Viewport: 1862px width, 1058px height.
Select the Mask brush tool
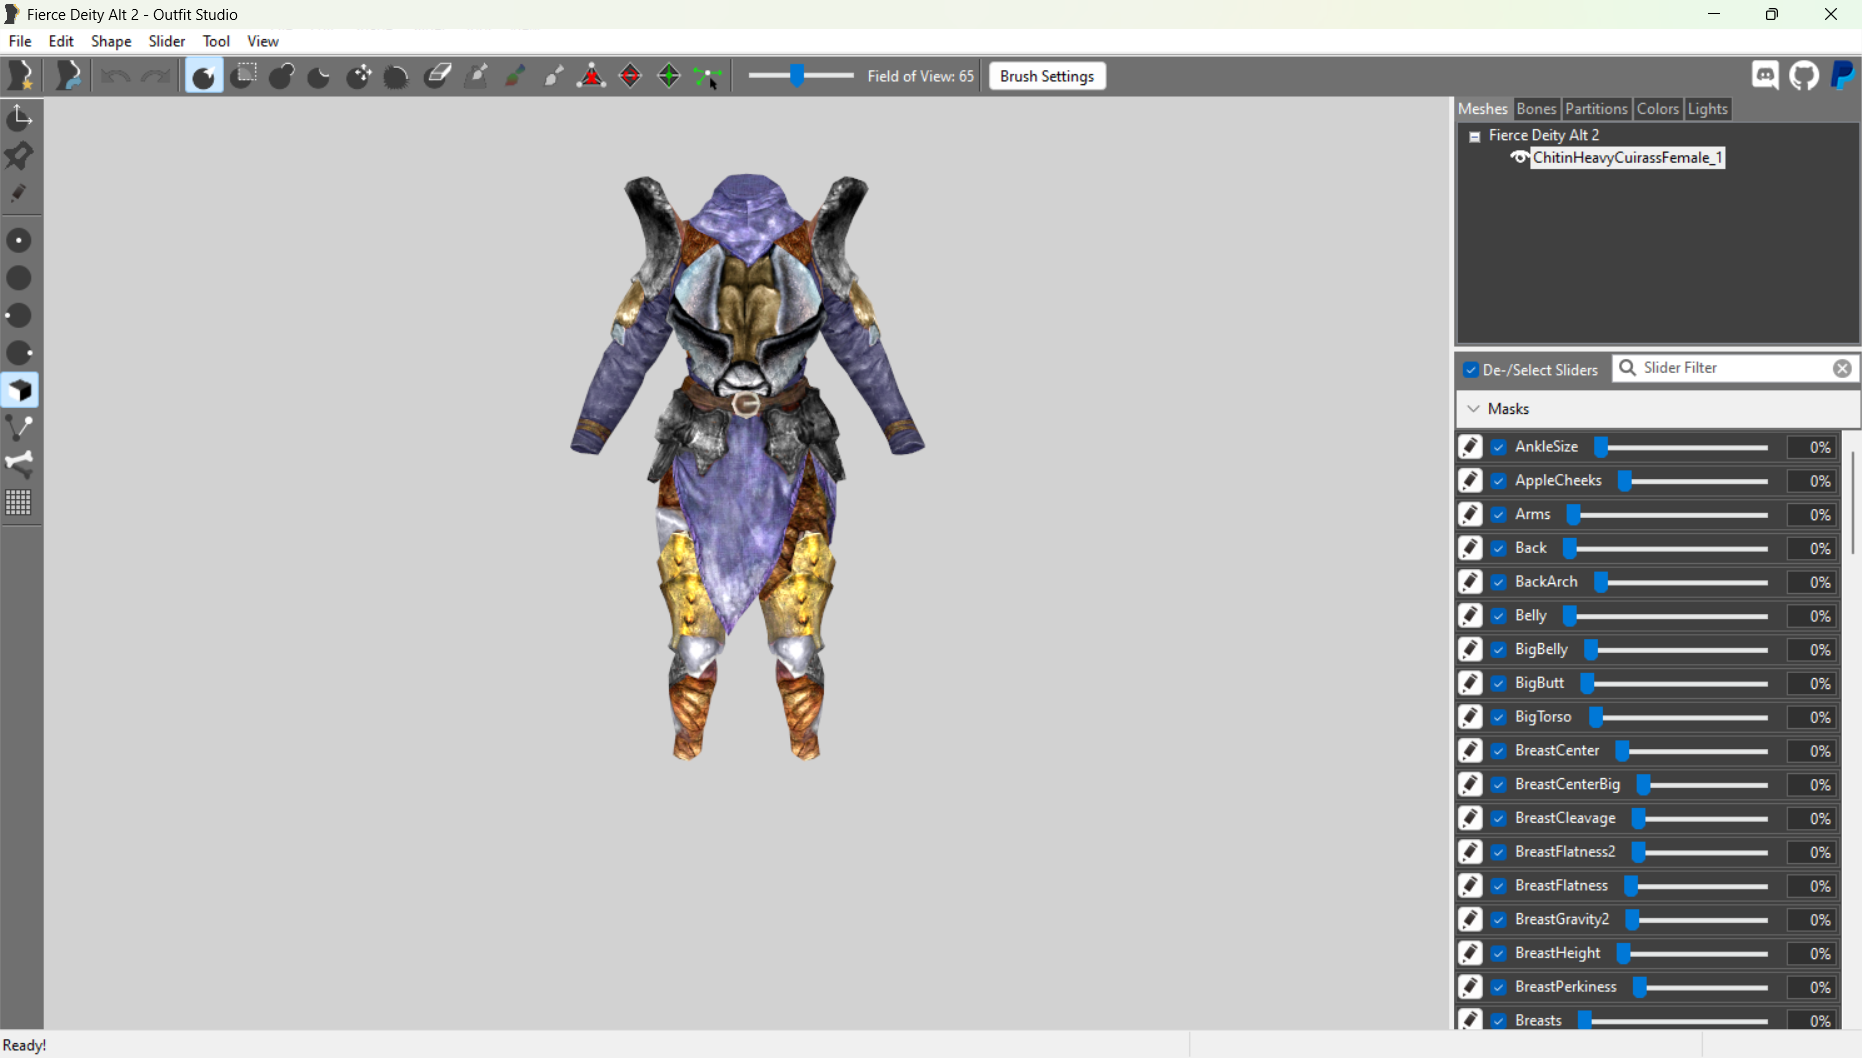pos(243,76)
